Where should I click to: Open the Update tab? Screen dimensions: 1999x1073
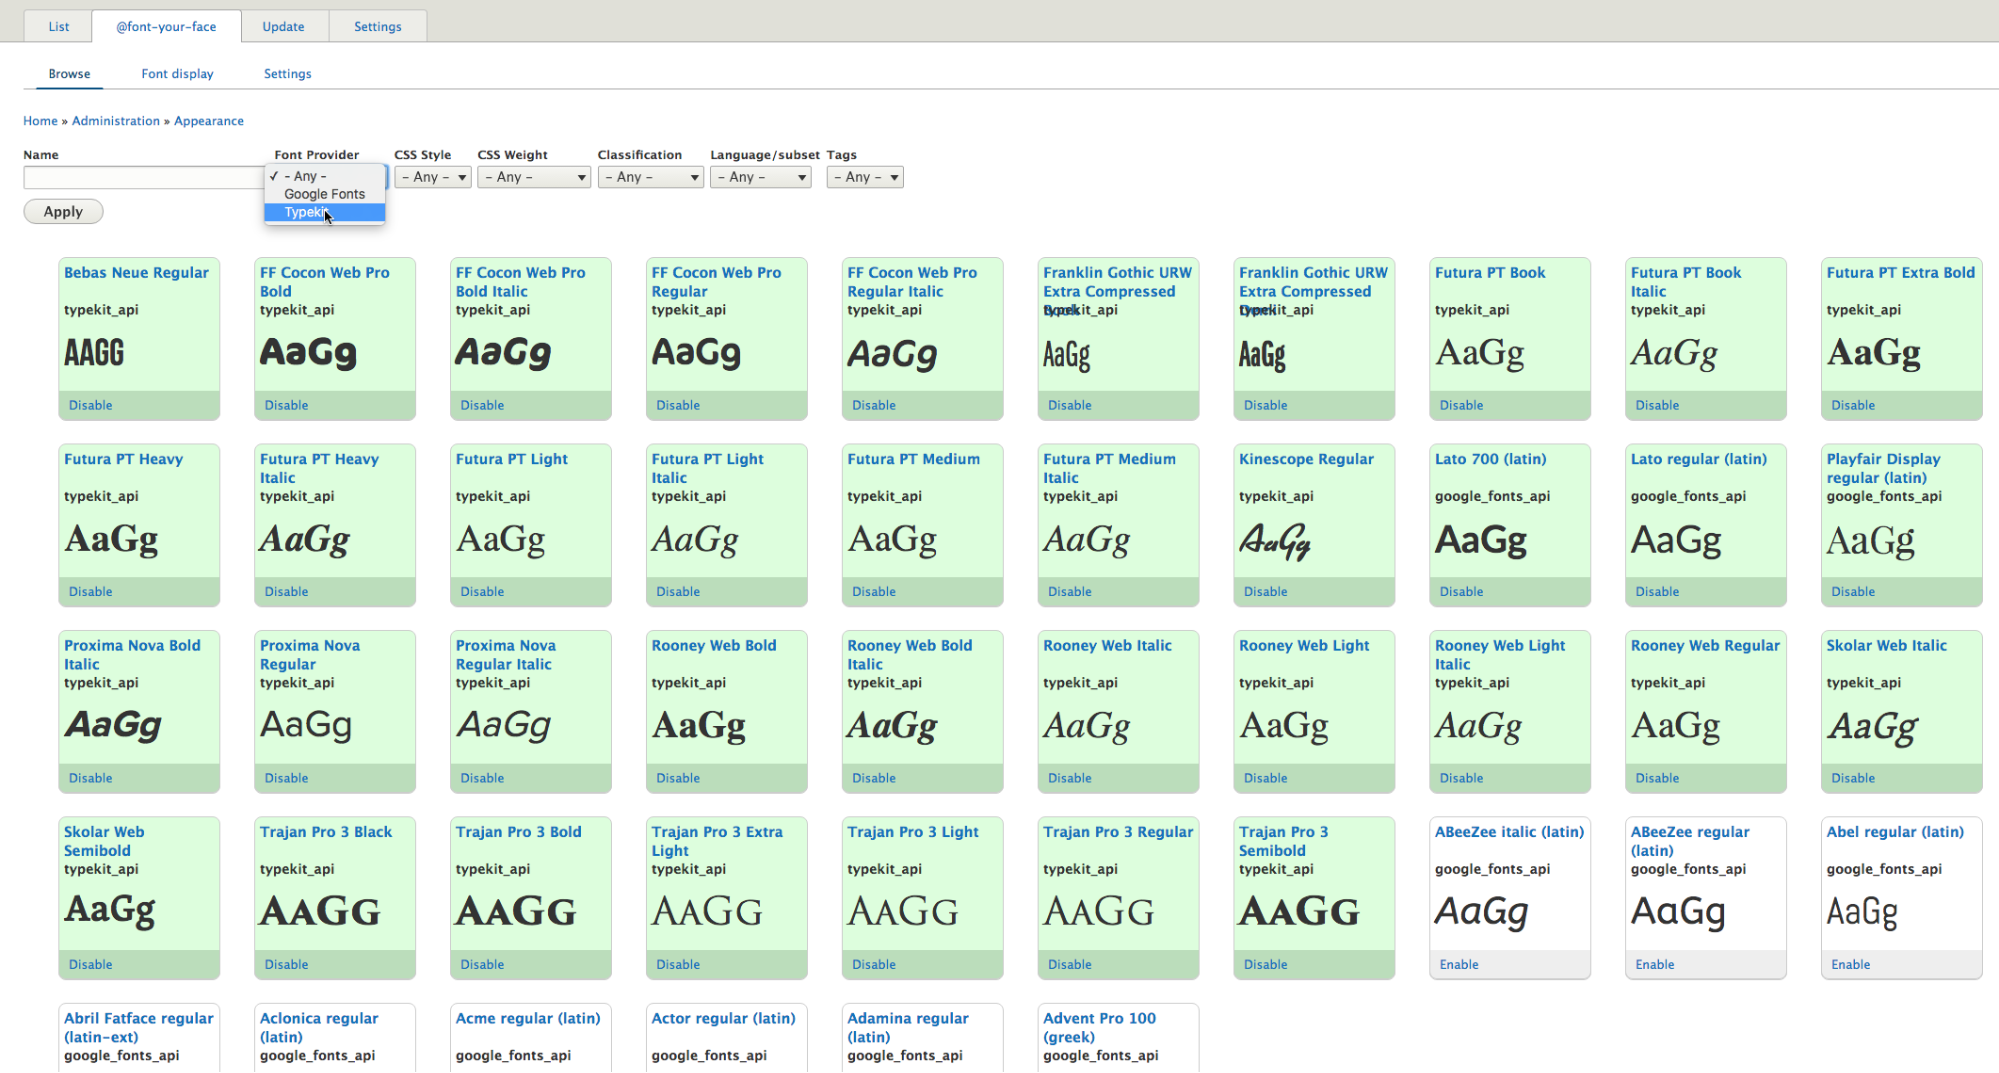pos(283,27)
